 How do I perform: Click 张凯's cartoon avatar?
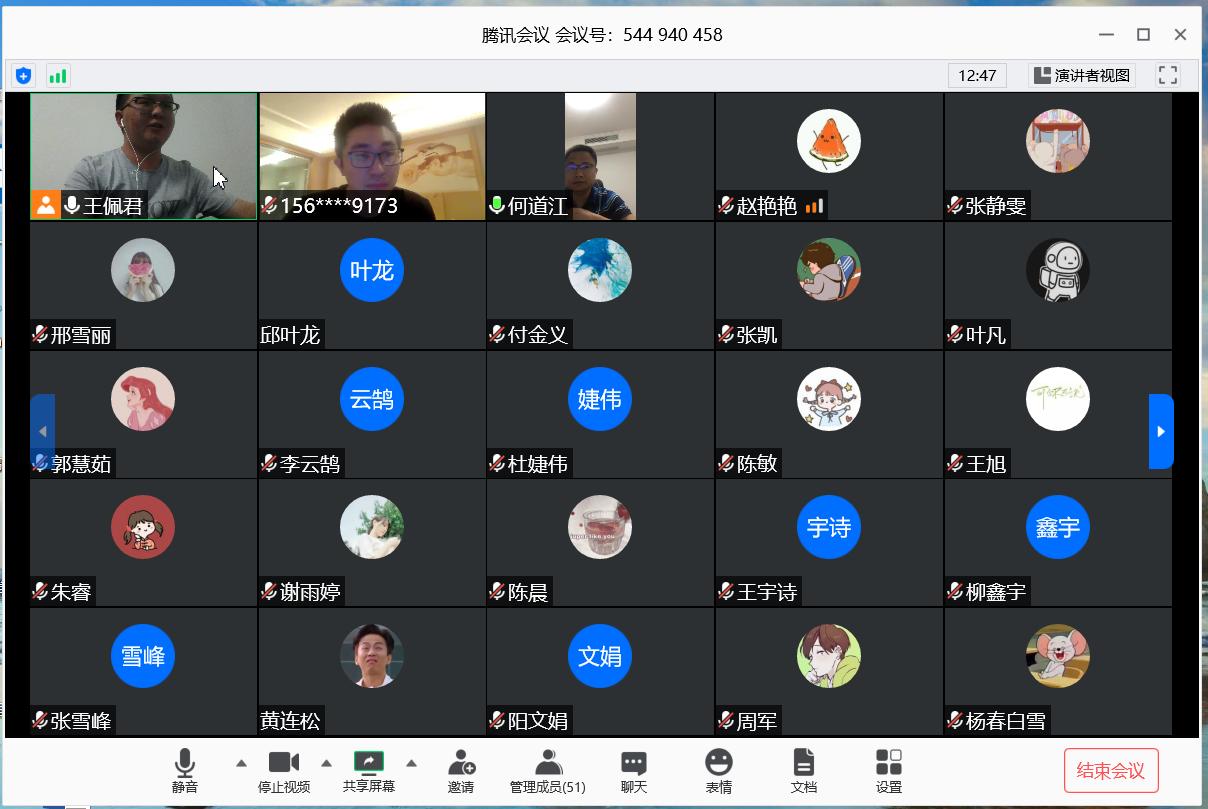(x=829, y=270)
